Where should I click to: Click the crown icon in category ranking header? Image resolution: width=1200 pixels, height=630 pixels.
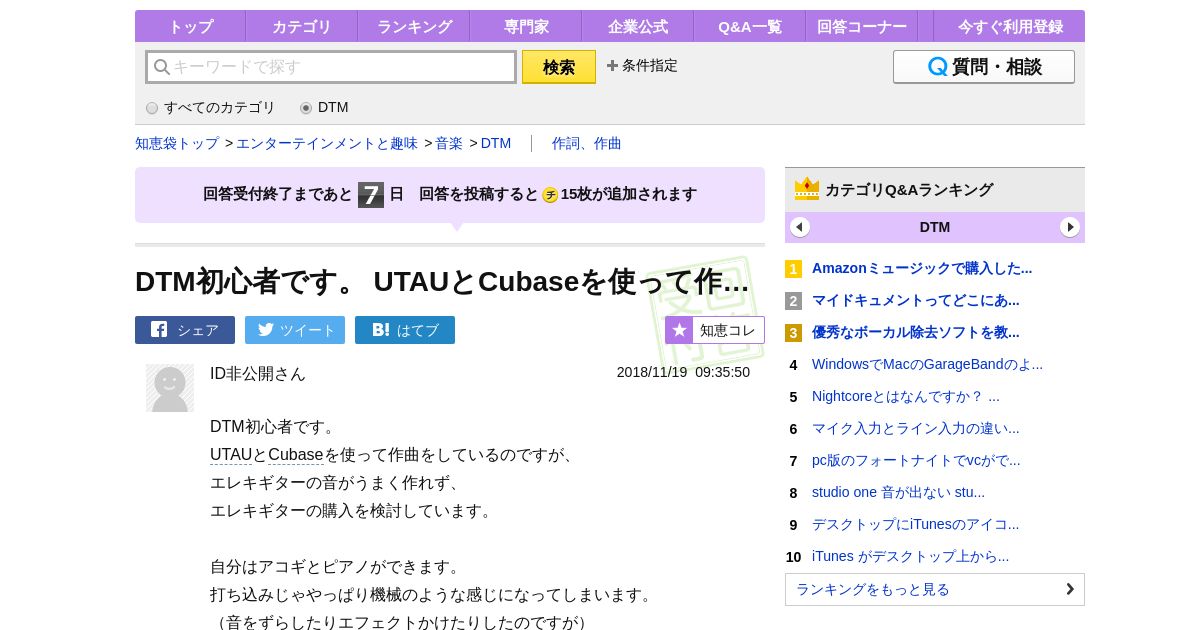click(x=807, y=189)
